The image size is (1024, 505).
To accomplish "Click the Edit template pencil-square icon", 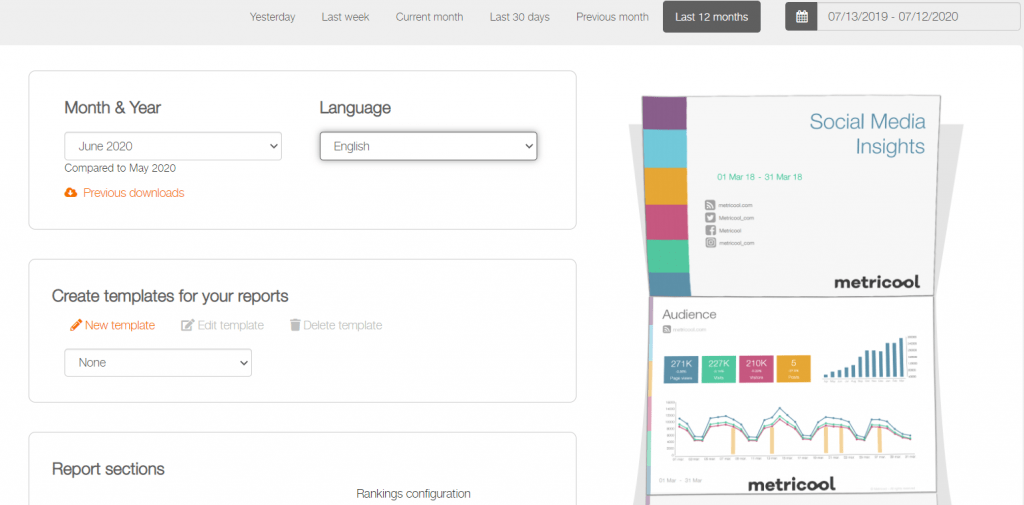I will pos(187,325).
